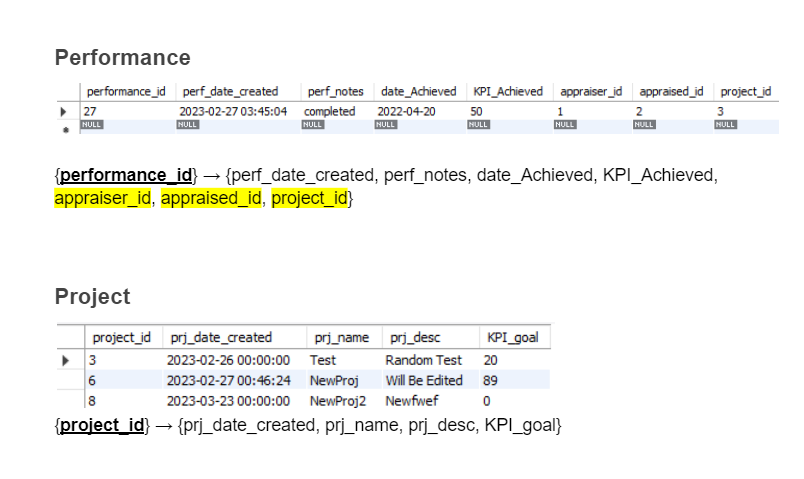Select the Performance heading
Viewport: 804px width, 479px height.
123,57
